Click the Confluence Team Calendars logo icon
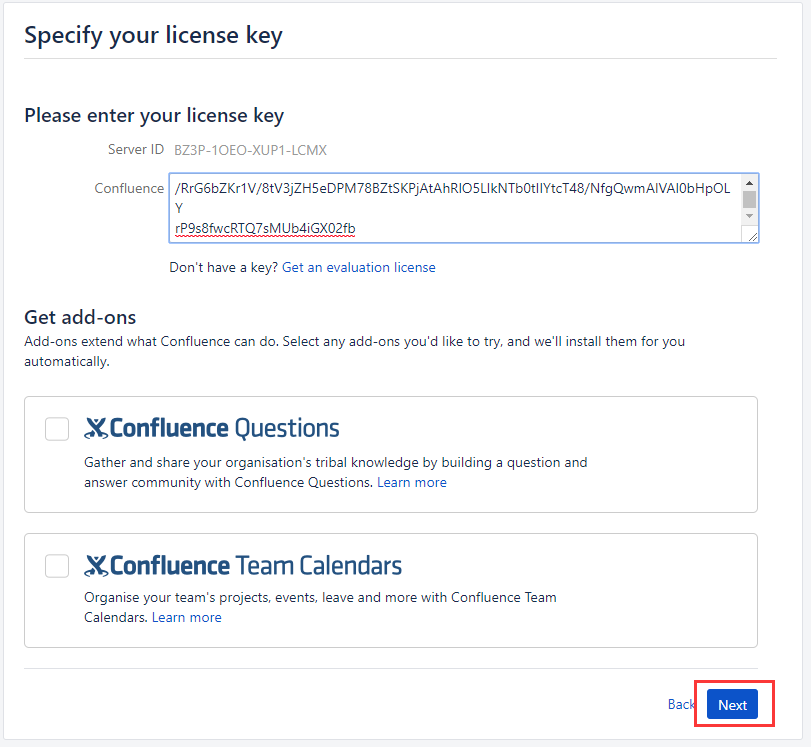The width and height of the screenshot is (811, 747). pos(96,565)
